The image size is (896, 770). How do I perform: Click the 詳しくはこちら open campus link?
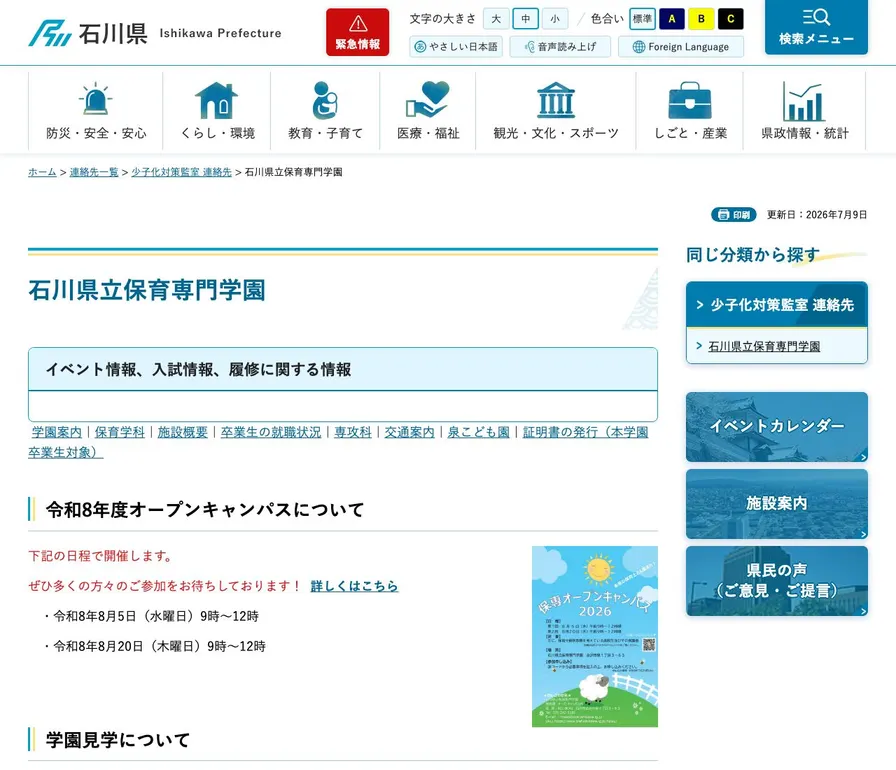click(x=354, y=586)
